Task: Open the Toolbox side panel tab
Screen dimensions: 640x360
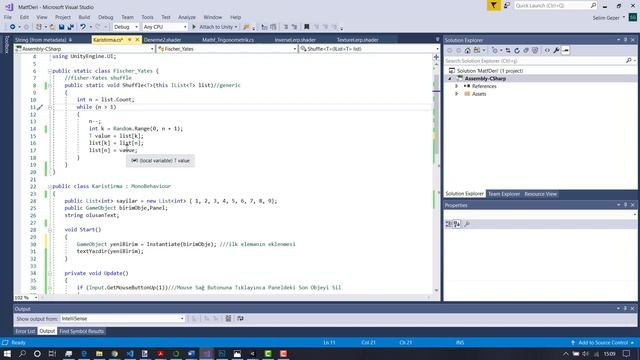Action: coord(6,44)
